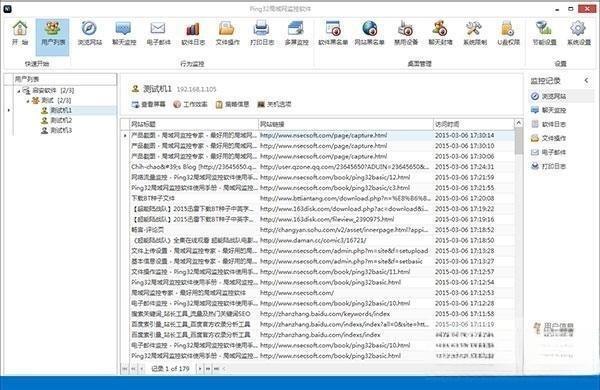Collapse the root software tree node [2/3]
Screen dimensions: 600x390
[x=18, y=91]
